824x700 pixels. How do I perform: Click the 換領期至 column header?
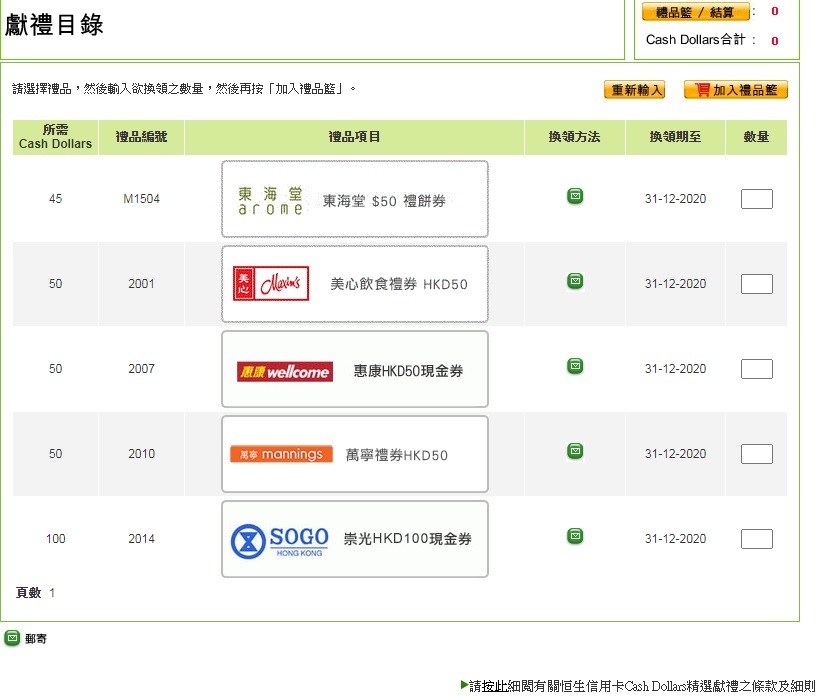675,137
